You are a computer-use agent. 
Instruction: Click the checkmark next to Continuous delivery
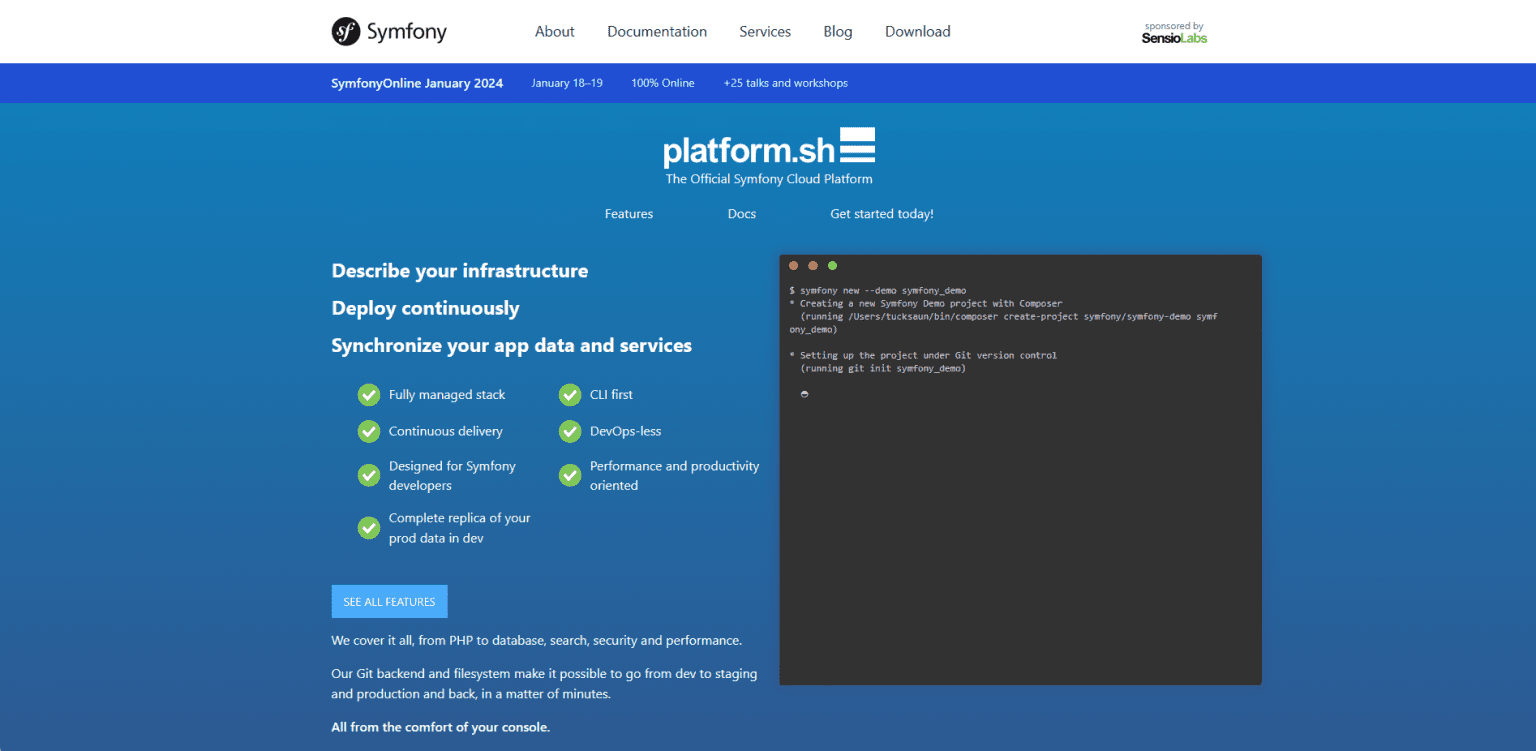tap(368, 431)
